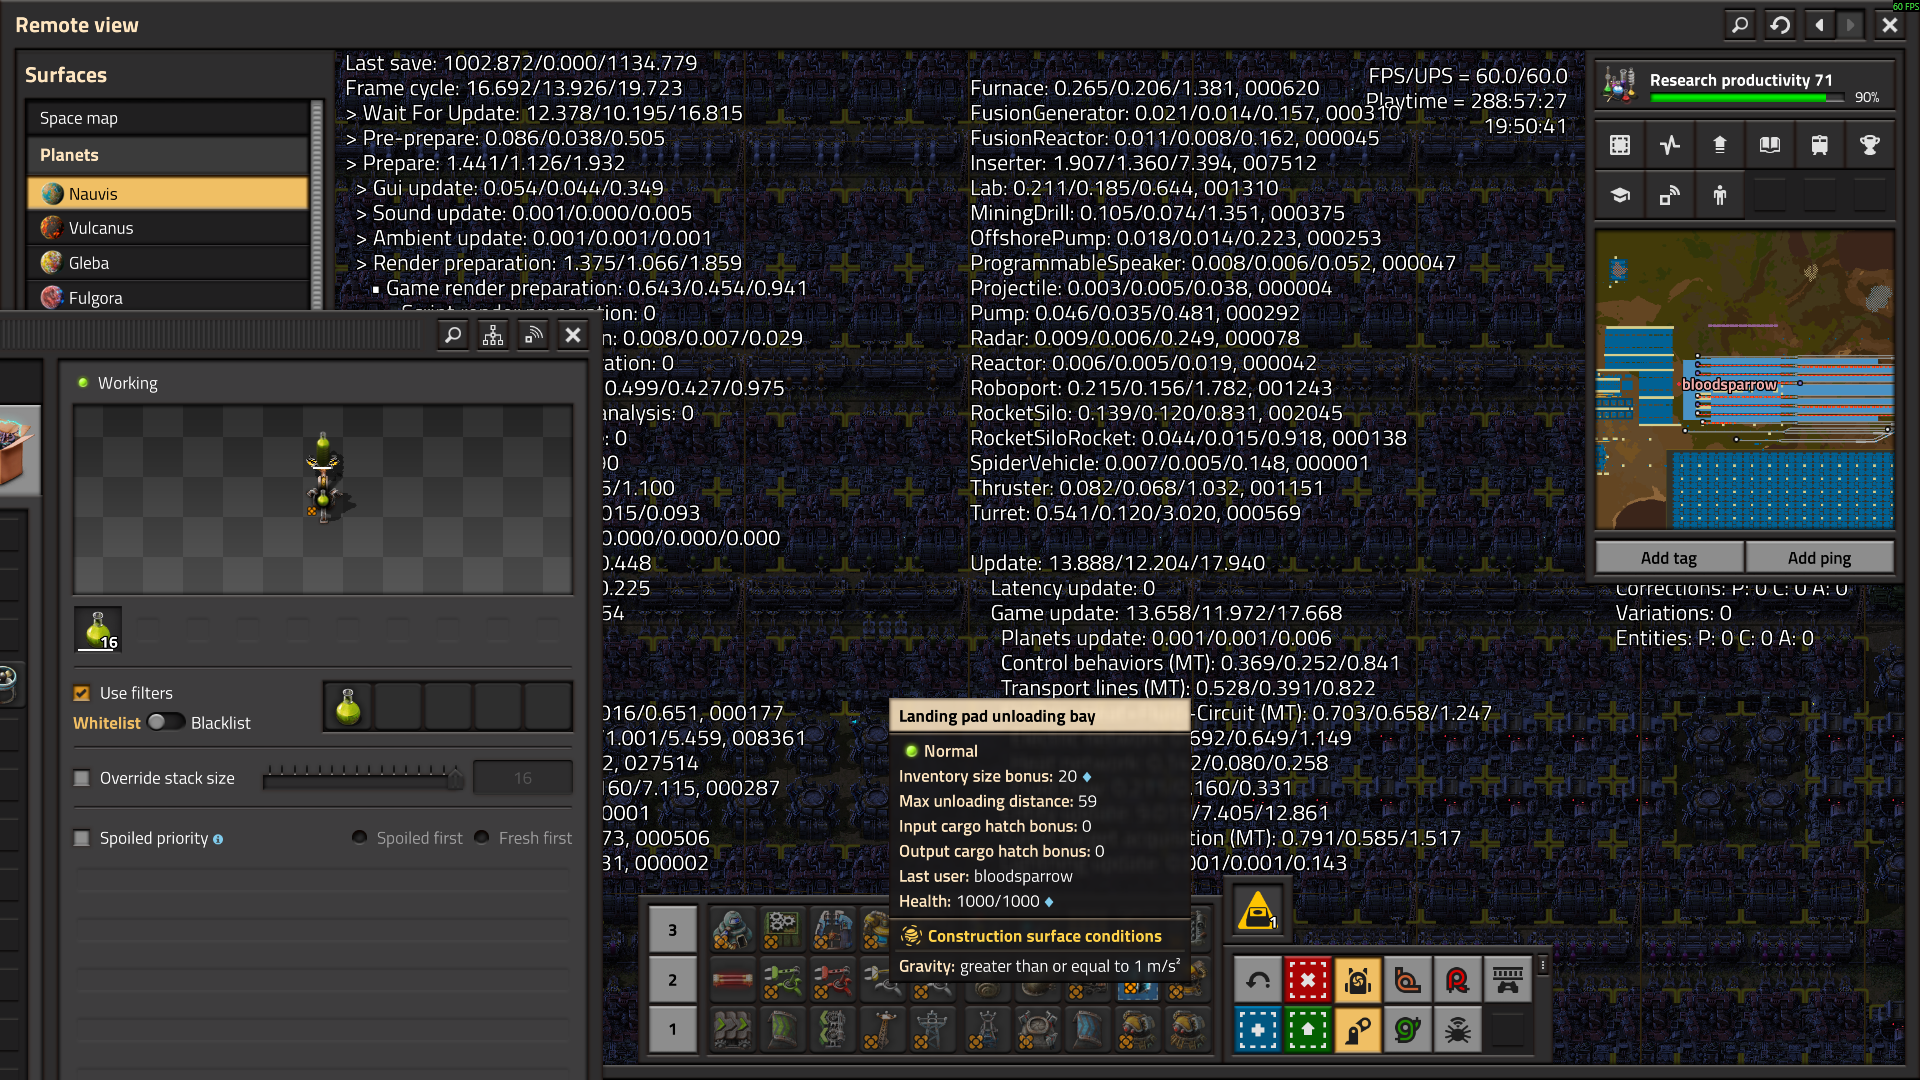Select Fulgora planet in Surfaces

[168, 297]
